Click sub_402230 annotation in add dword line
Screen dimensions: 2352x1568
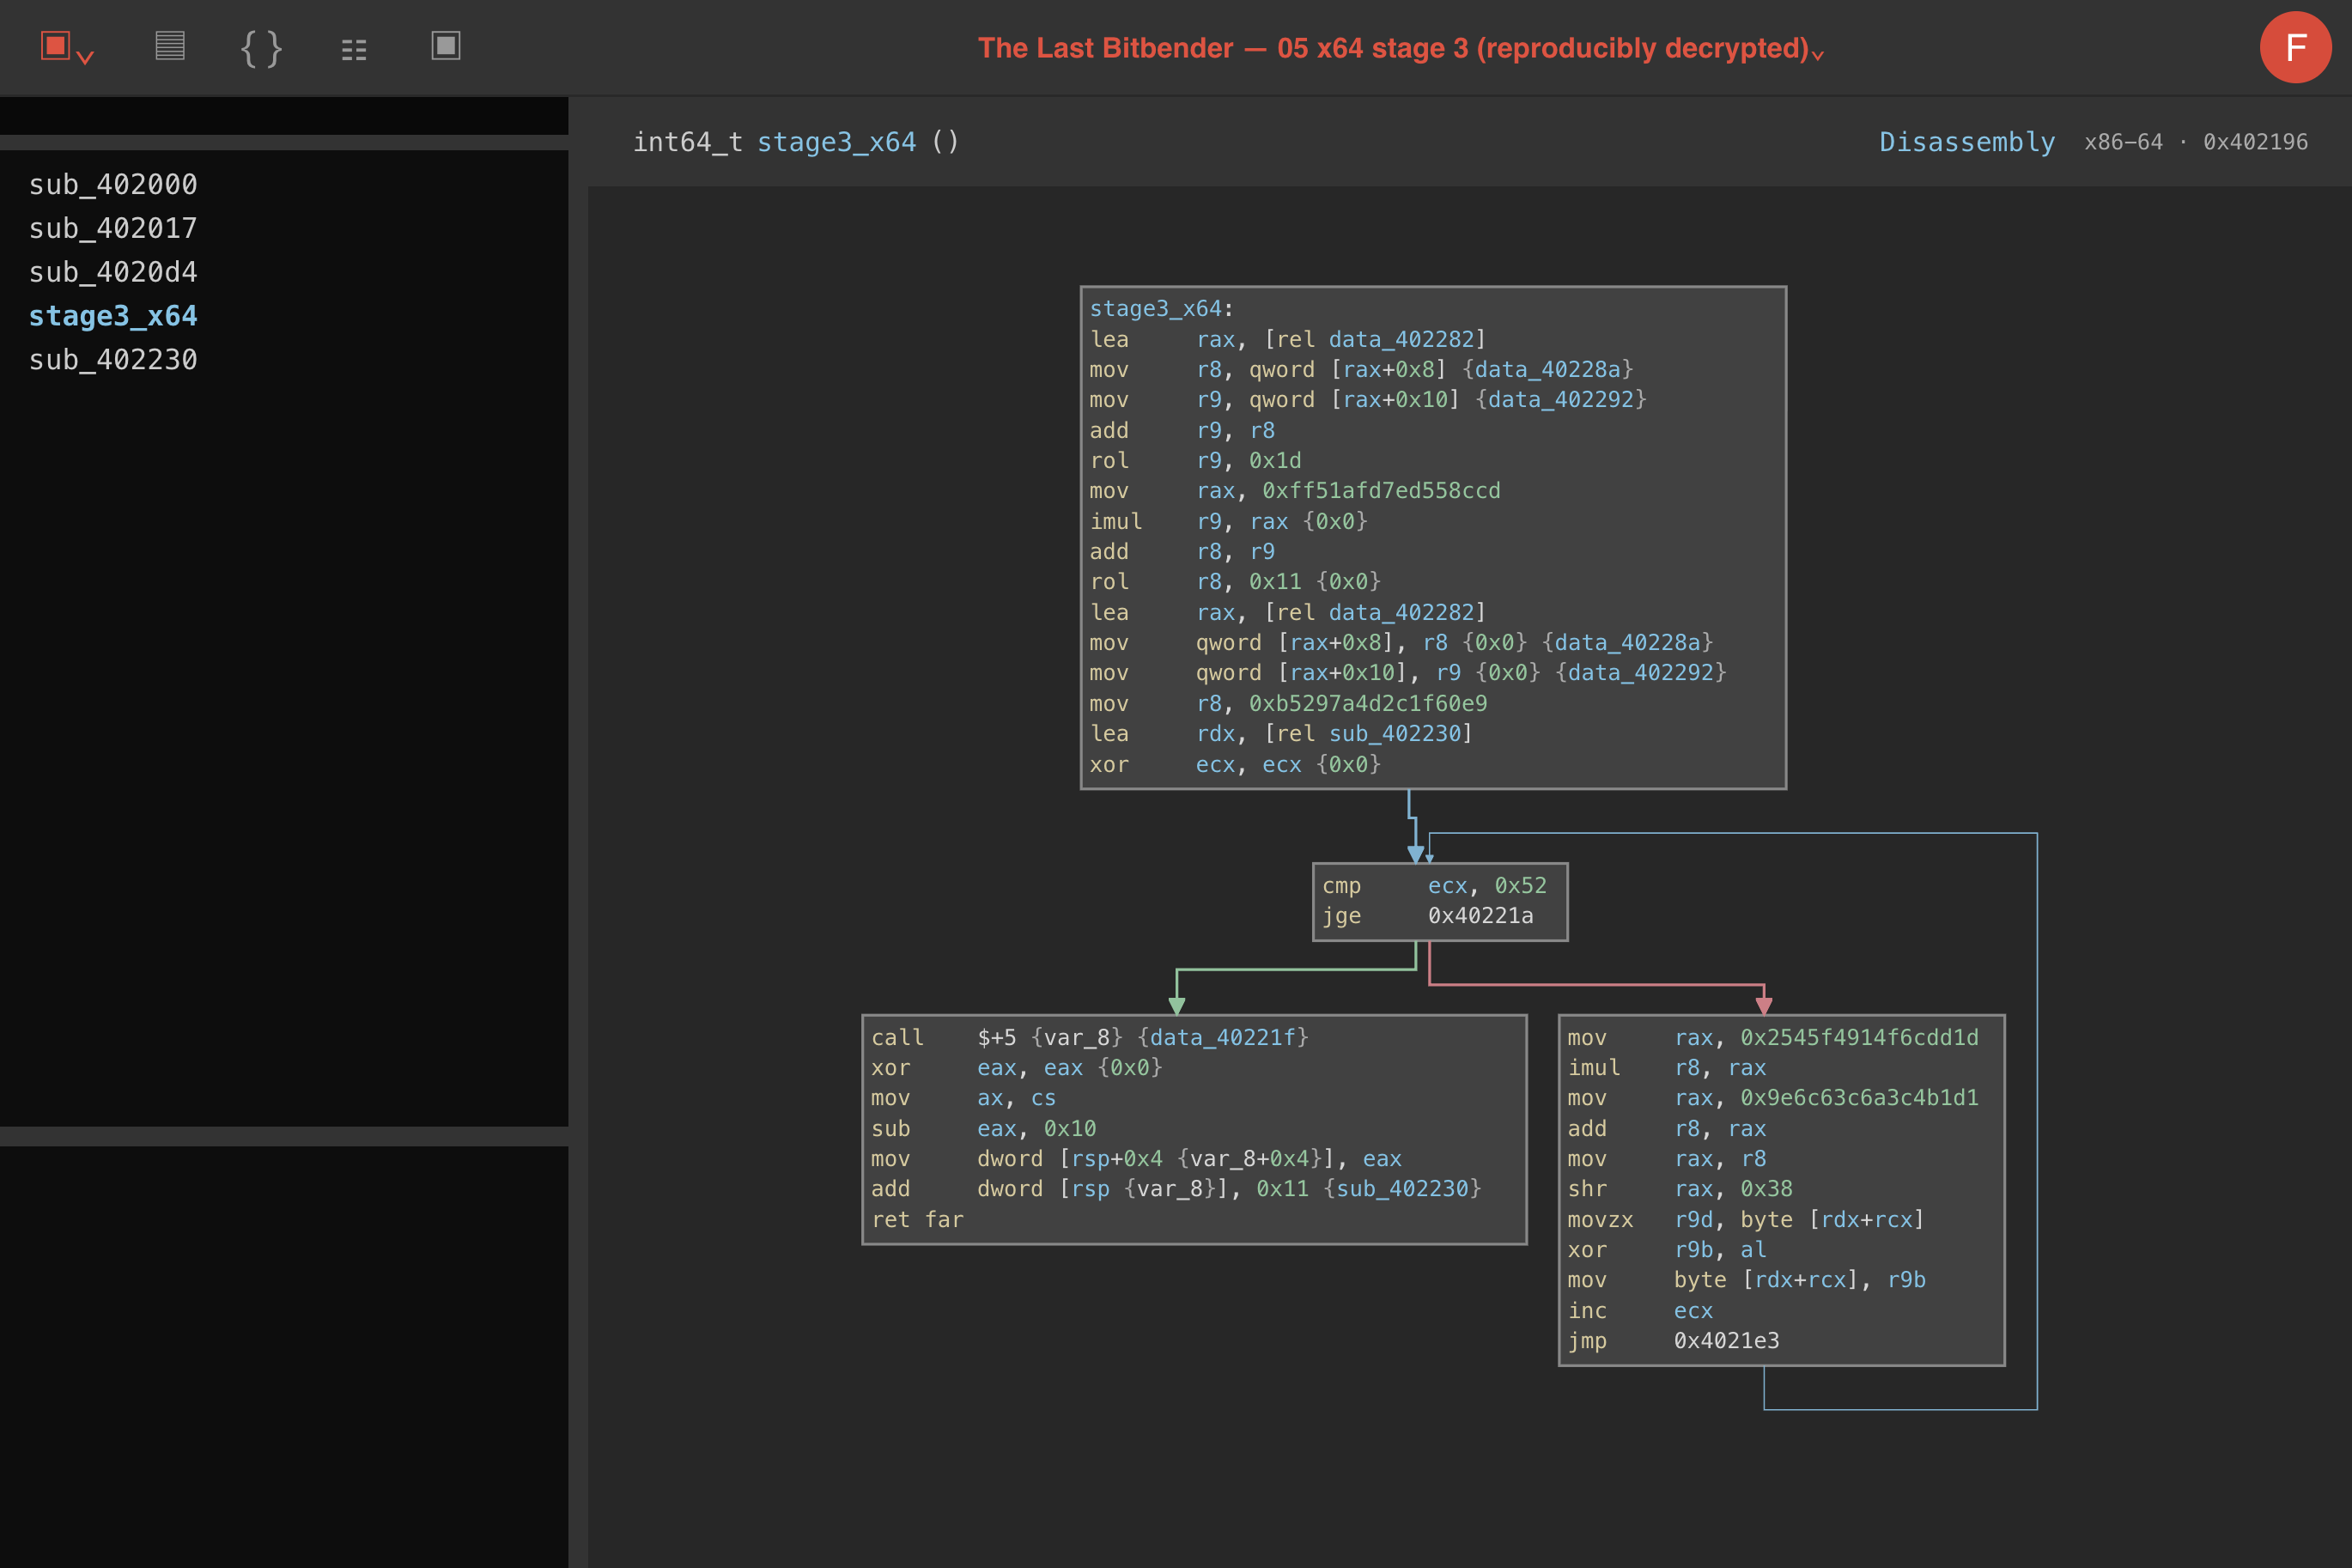point(1402,1188)
